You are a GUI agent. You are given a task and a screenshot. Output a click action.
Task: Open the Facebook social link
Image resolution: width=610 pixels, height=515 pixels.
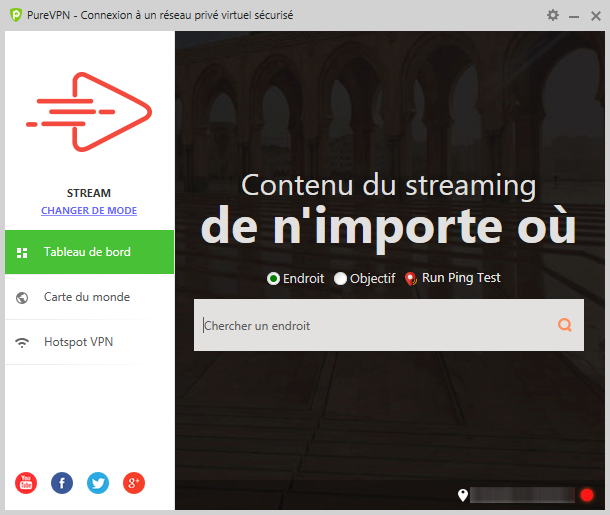coord(62,483)
